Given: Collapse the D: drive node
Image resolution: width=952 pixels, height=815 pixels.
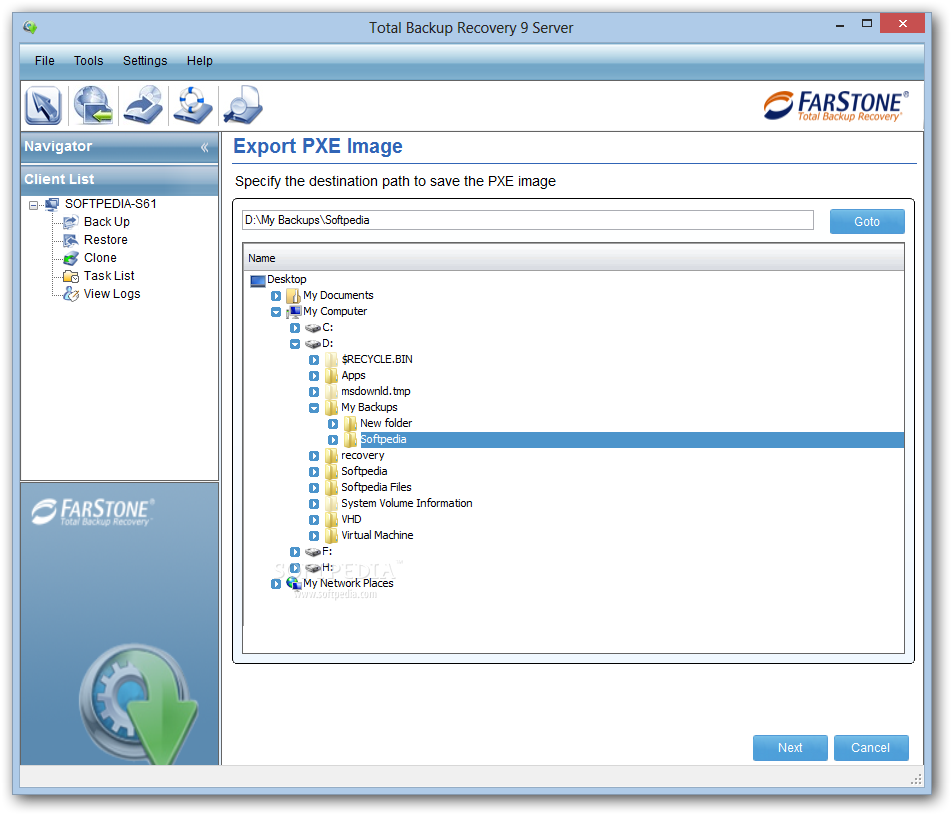Looking at the screenshot, I should [295, 344].
